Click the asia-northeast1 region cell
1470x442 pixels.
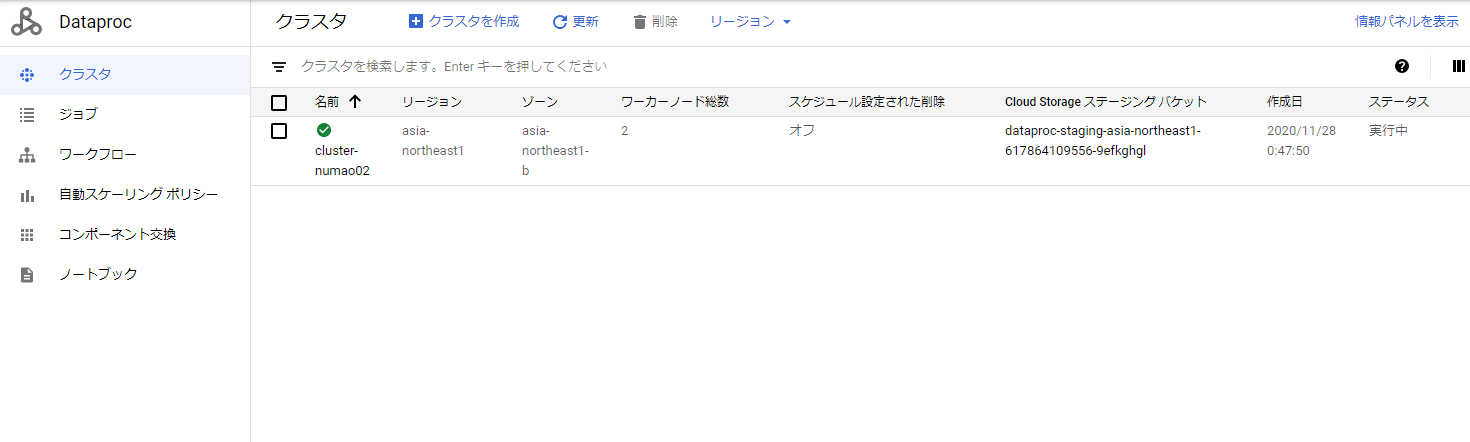coord(433,141)
